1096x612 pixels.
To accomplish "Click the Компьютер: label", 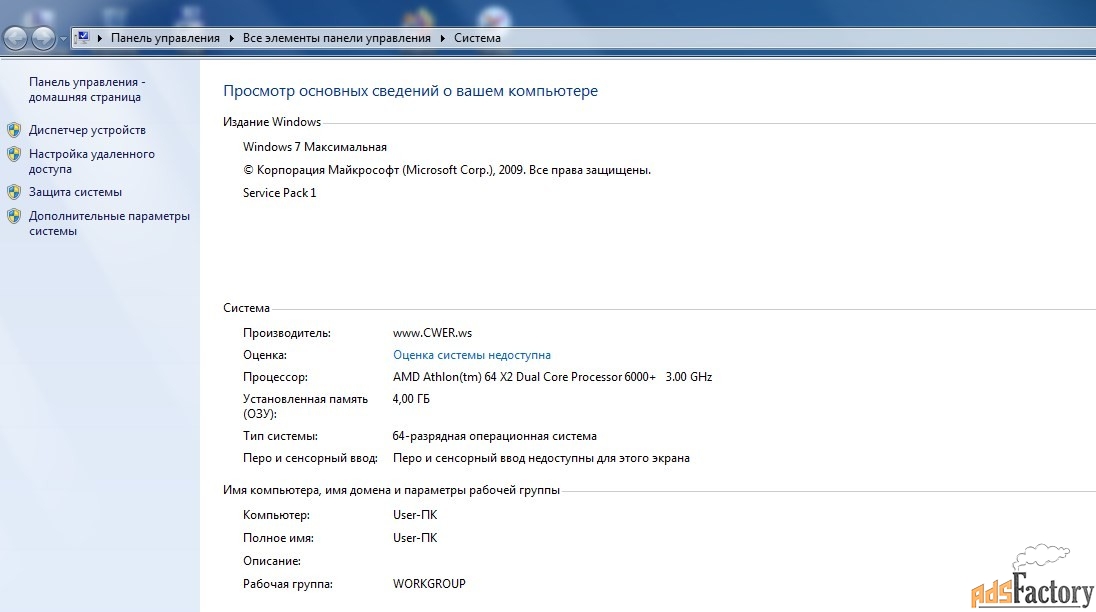I will 276,515.
